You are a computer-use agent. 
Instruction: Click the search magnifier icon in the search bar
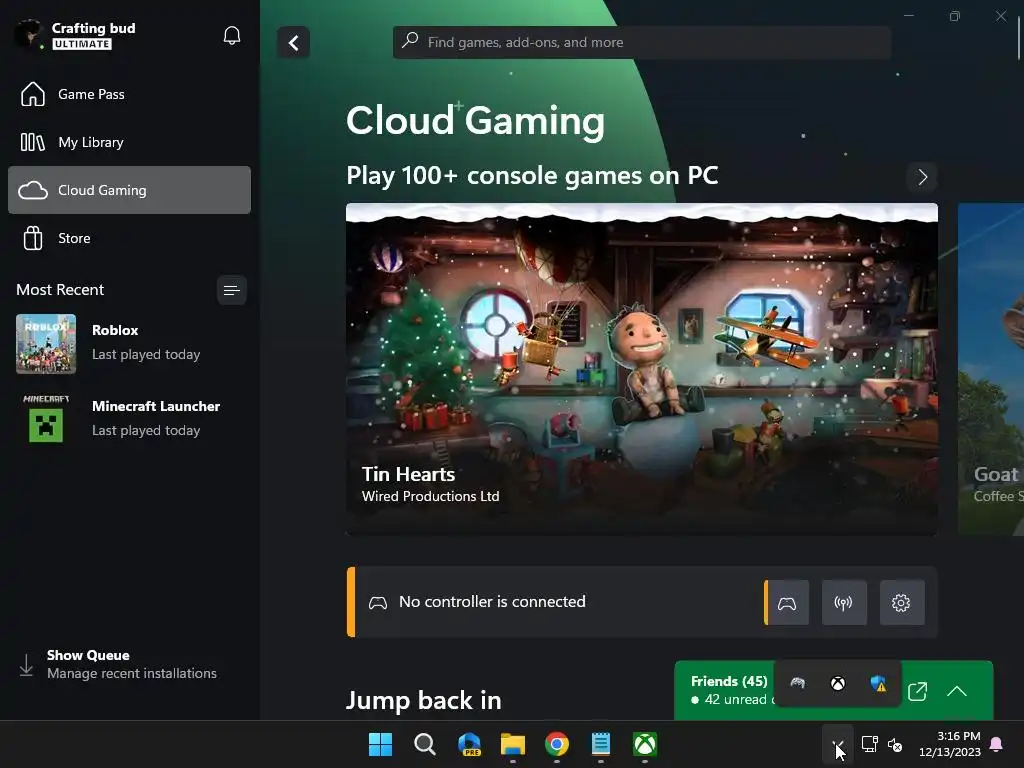coord(410,40)
